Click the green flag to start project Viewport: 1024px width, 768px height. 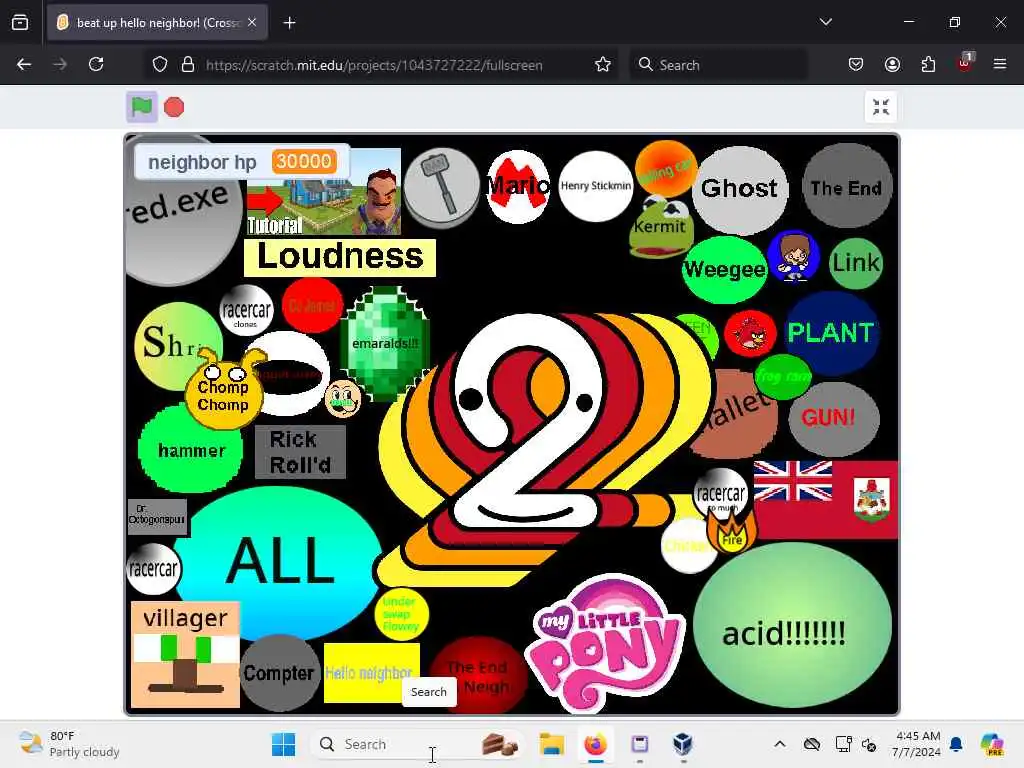pos(142,106)
